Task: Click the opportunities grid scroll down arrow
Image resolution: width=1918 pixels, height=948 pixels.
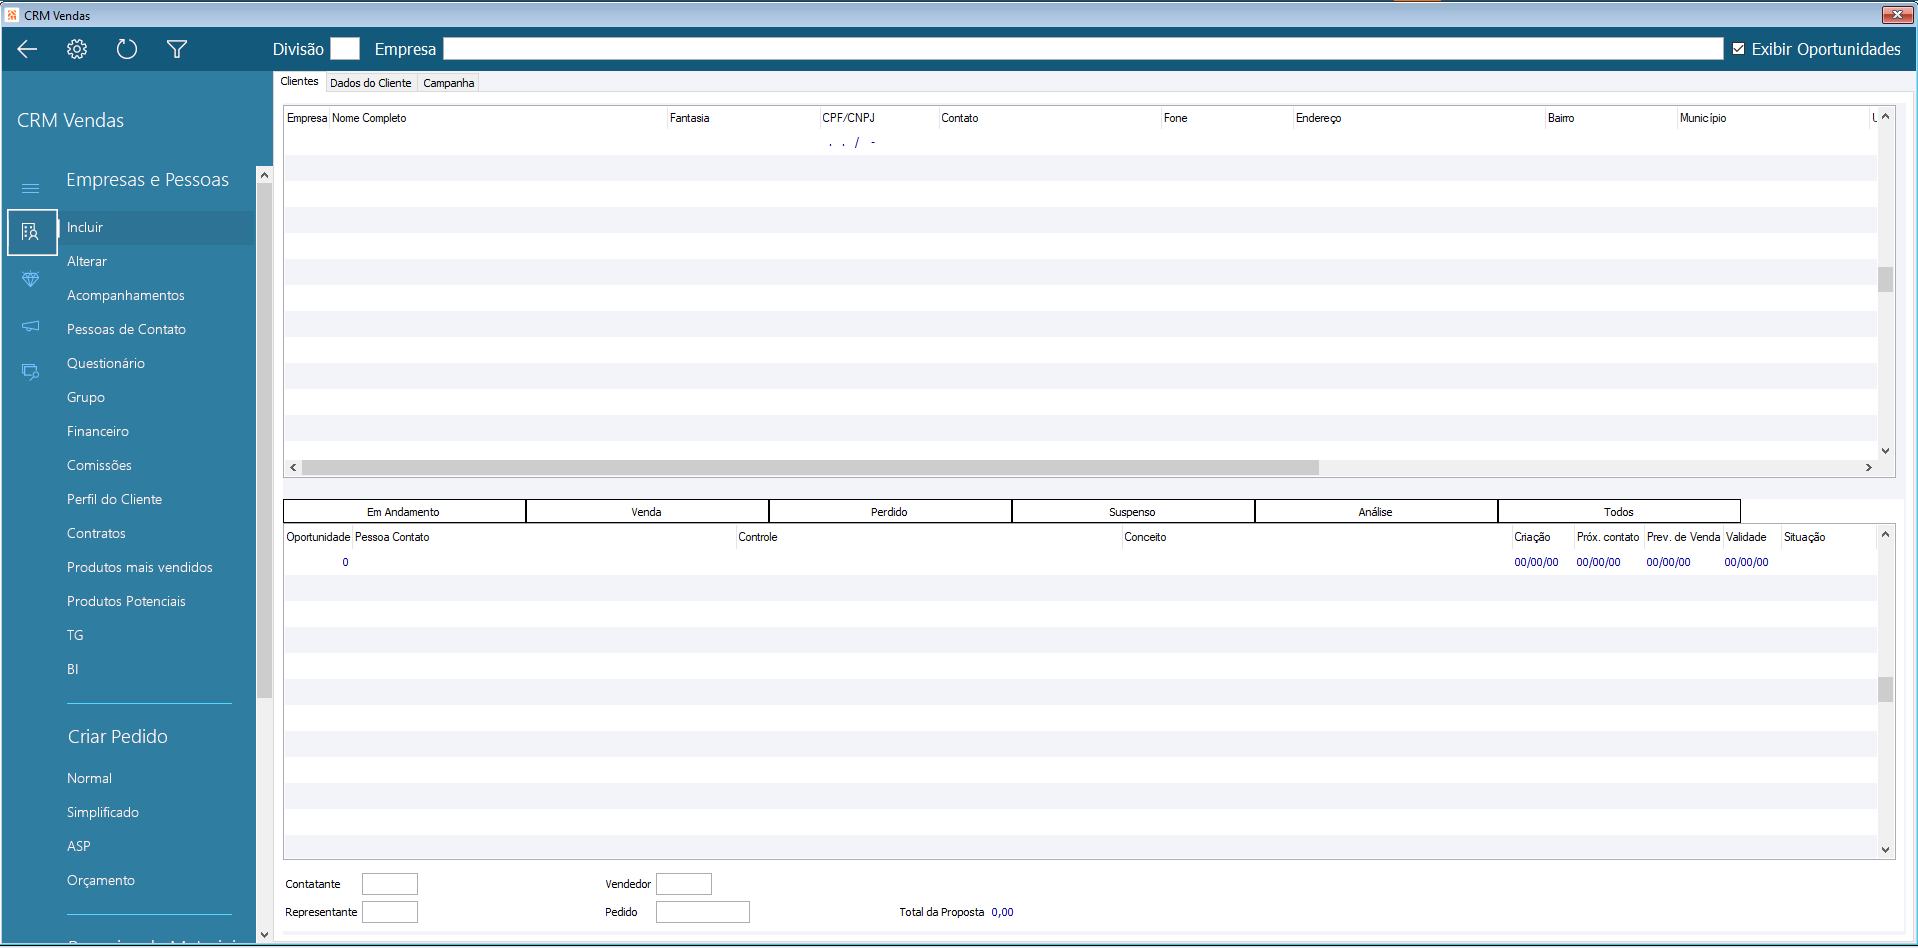Action: (x=1885, y=850)
